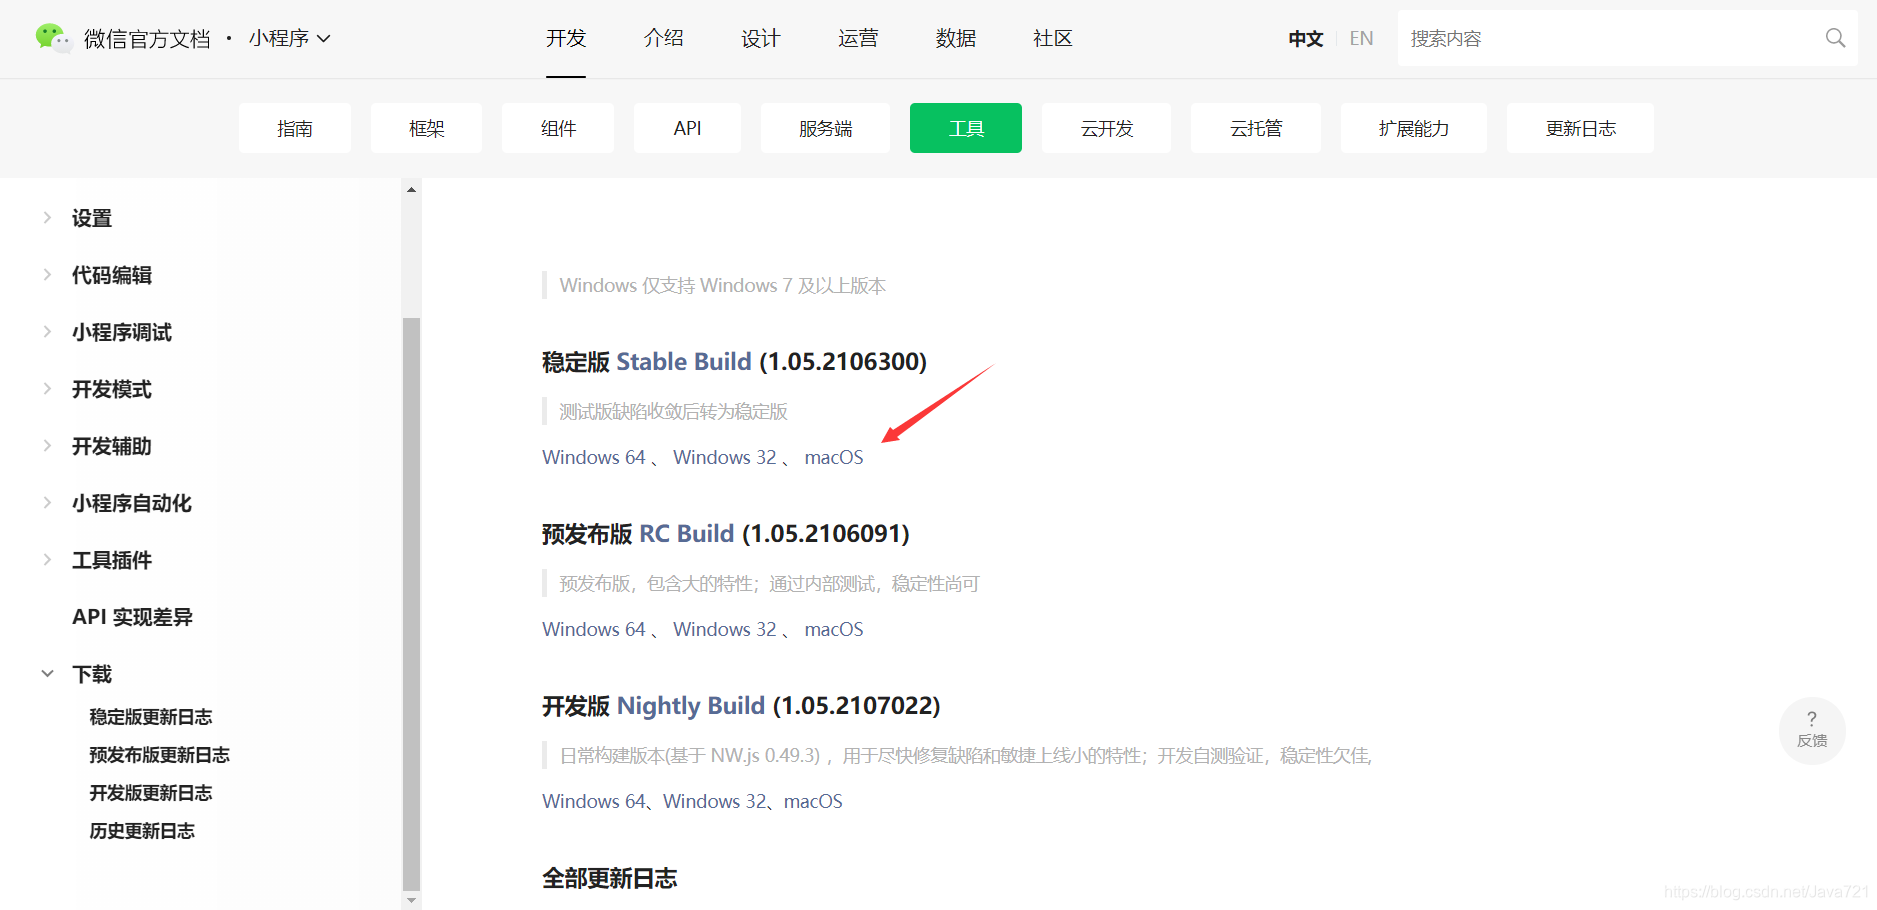Open the 运营 top navigation tab
The height and width of the screenshot is (910, 1877).
[x=858, y=38]
